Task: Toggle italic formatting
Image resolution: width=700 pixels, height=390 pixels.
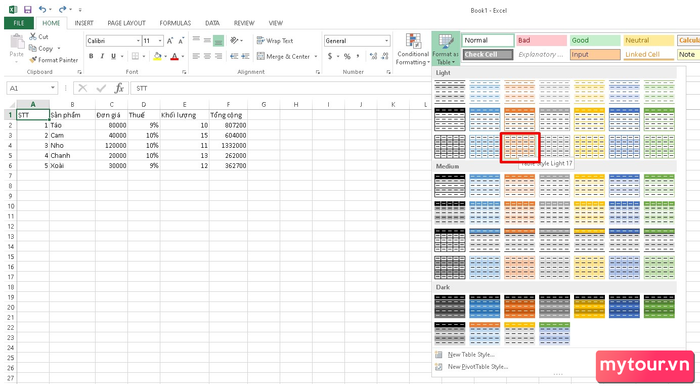Action: (102, 56)
